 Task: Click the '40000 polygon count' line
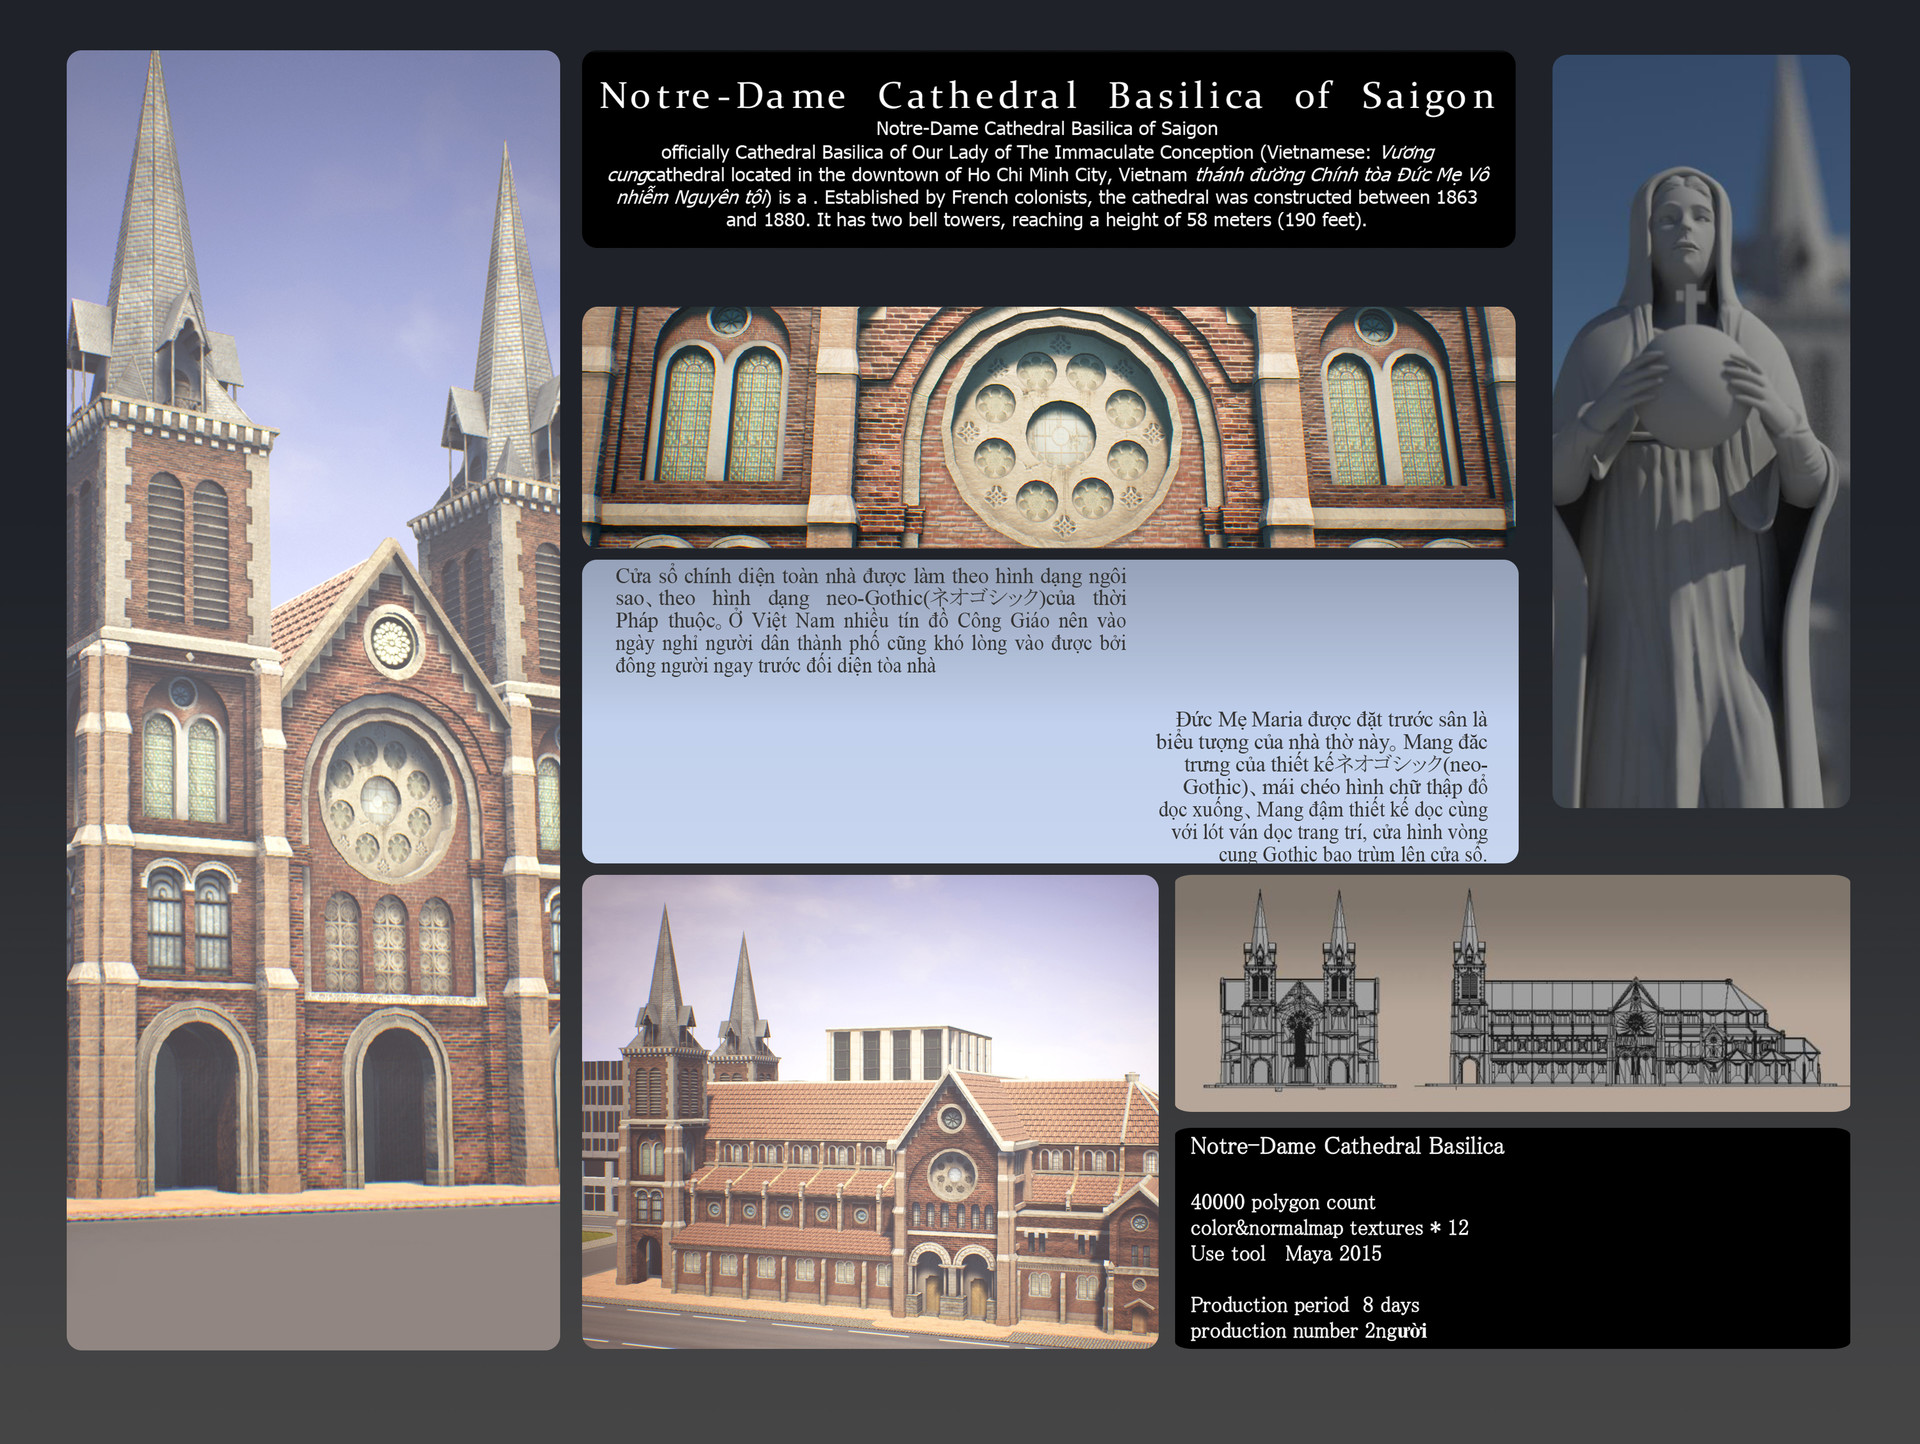click(1282, 1202)
